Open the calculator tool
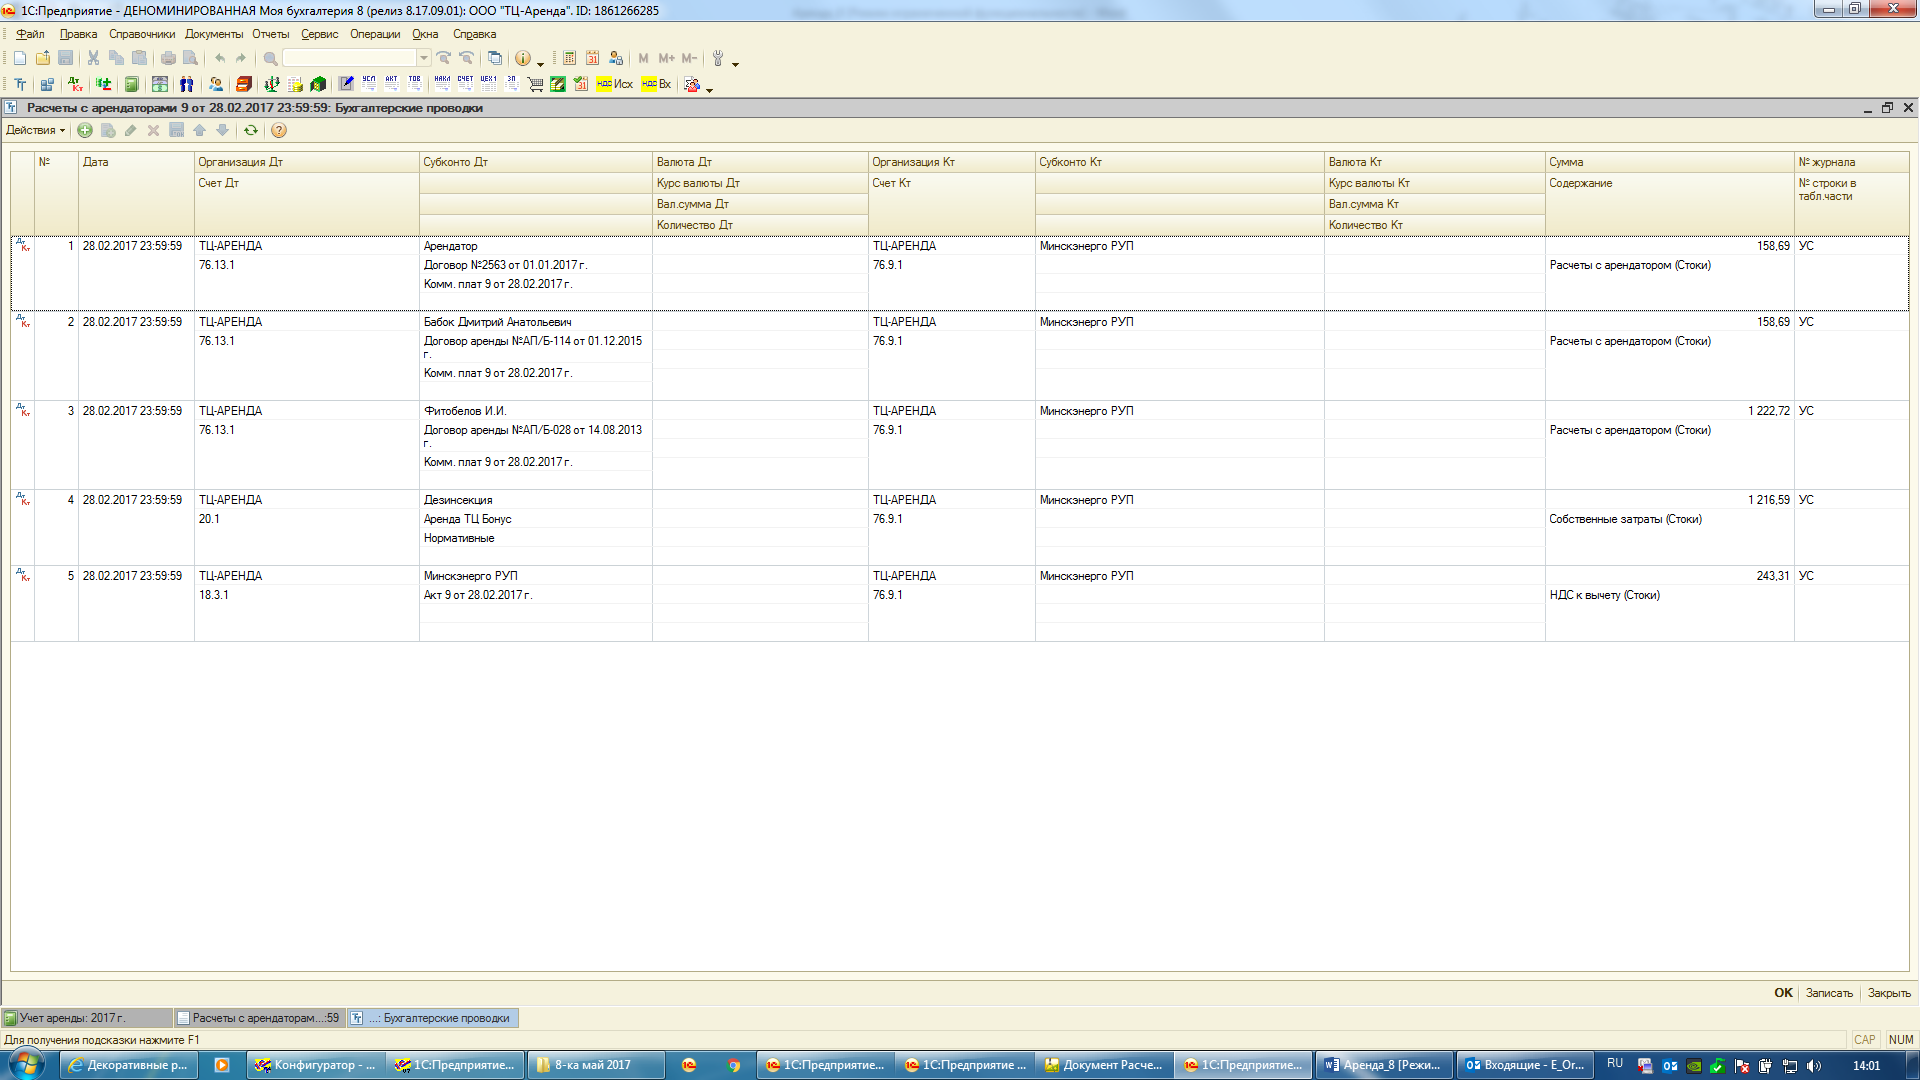1920x1080 pixels. coord(569,59)
